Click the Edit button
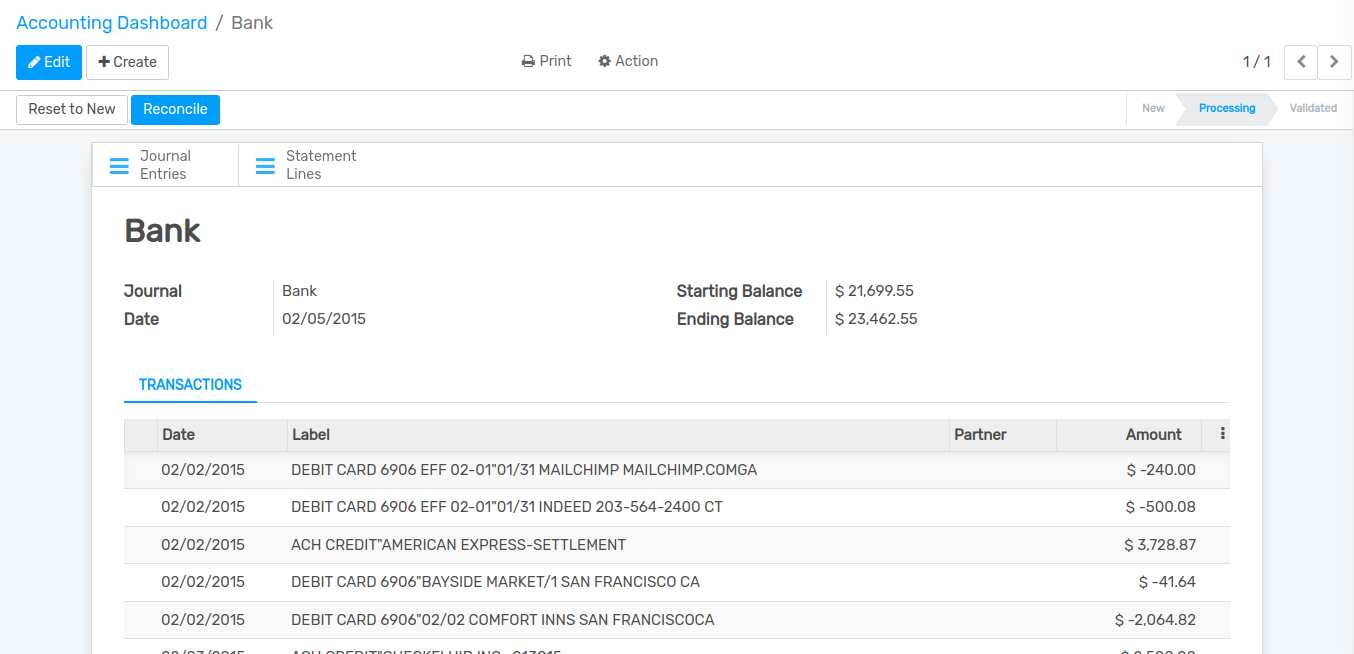This screenshot has height=654, width=1354. (x=49, y=62)
